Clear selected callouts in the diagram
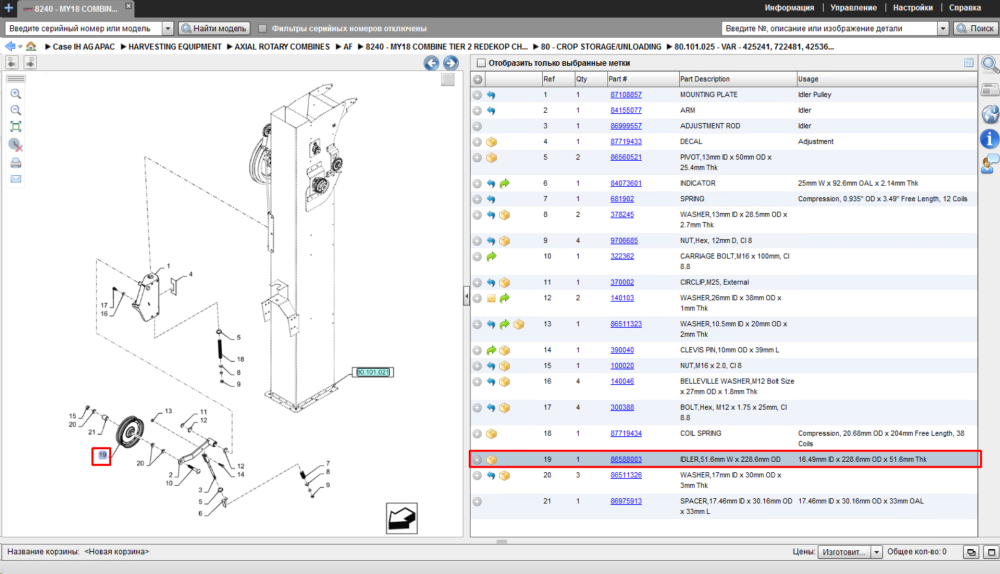1000x574 pixels. (16, 145)
